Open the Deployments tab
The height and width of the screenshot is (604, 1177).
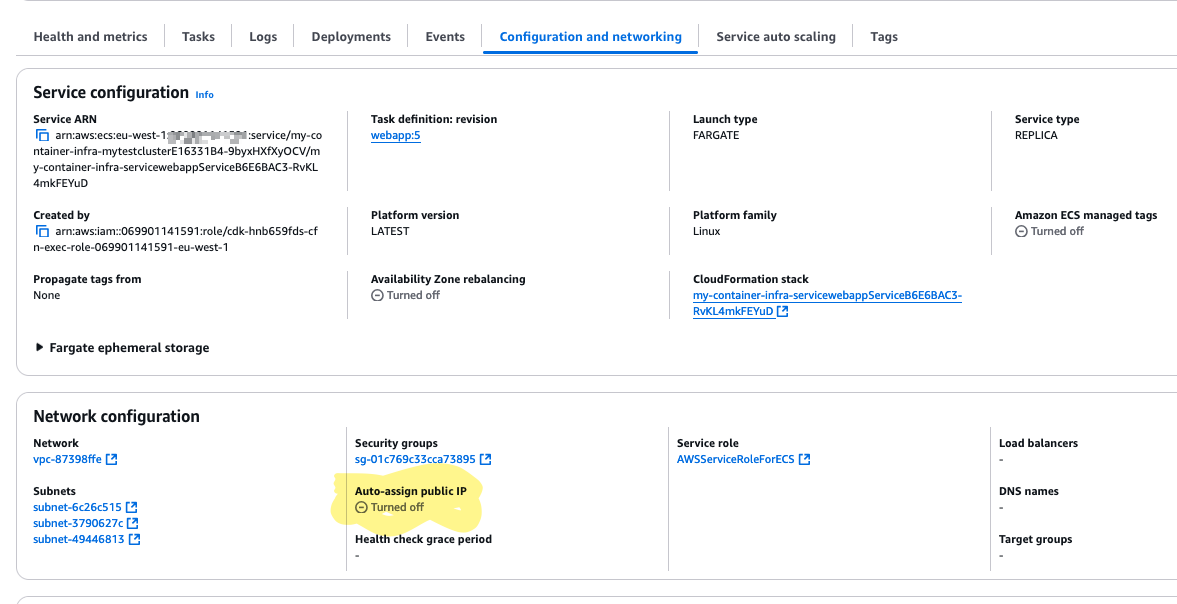pos(351,37)
